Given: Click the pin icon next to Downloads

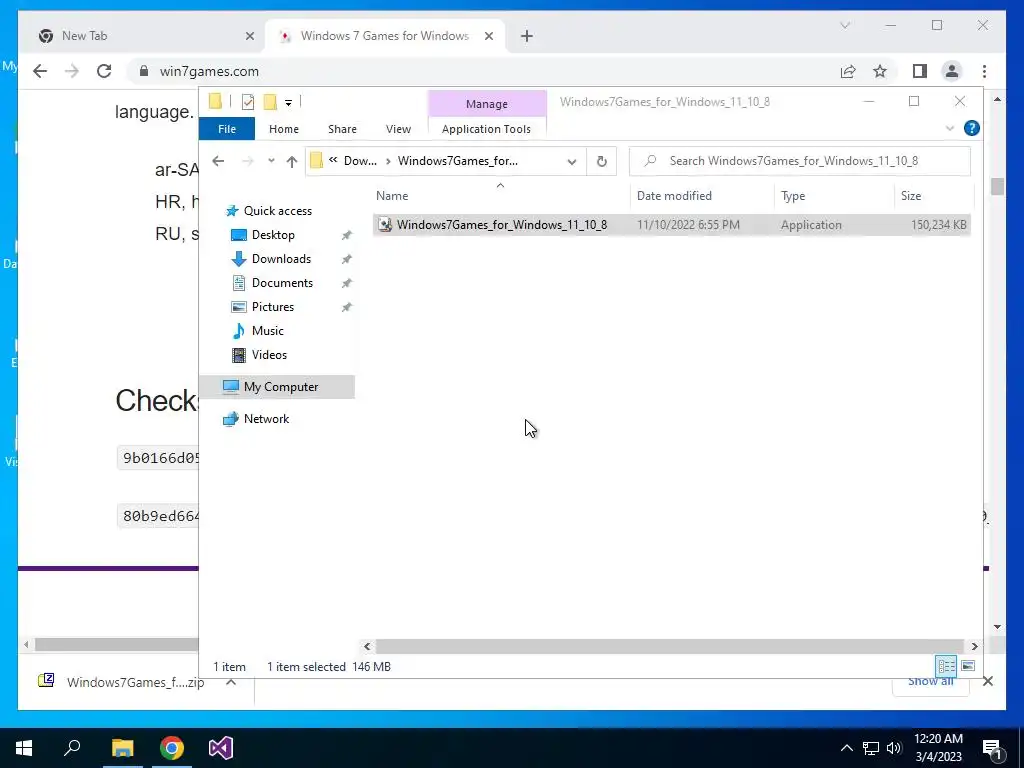Looking at the screenshot, I should [346, 259].
